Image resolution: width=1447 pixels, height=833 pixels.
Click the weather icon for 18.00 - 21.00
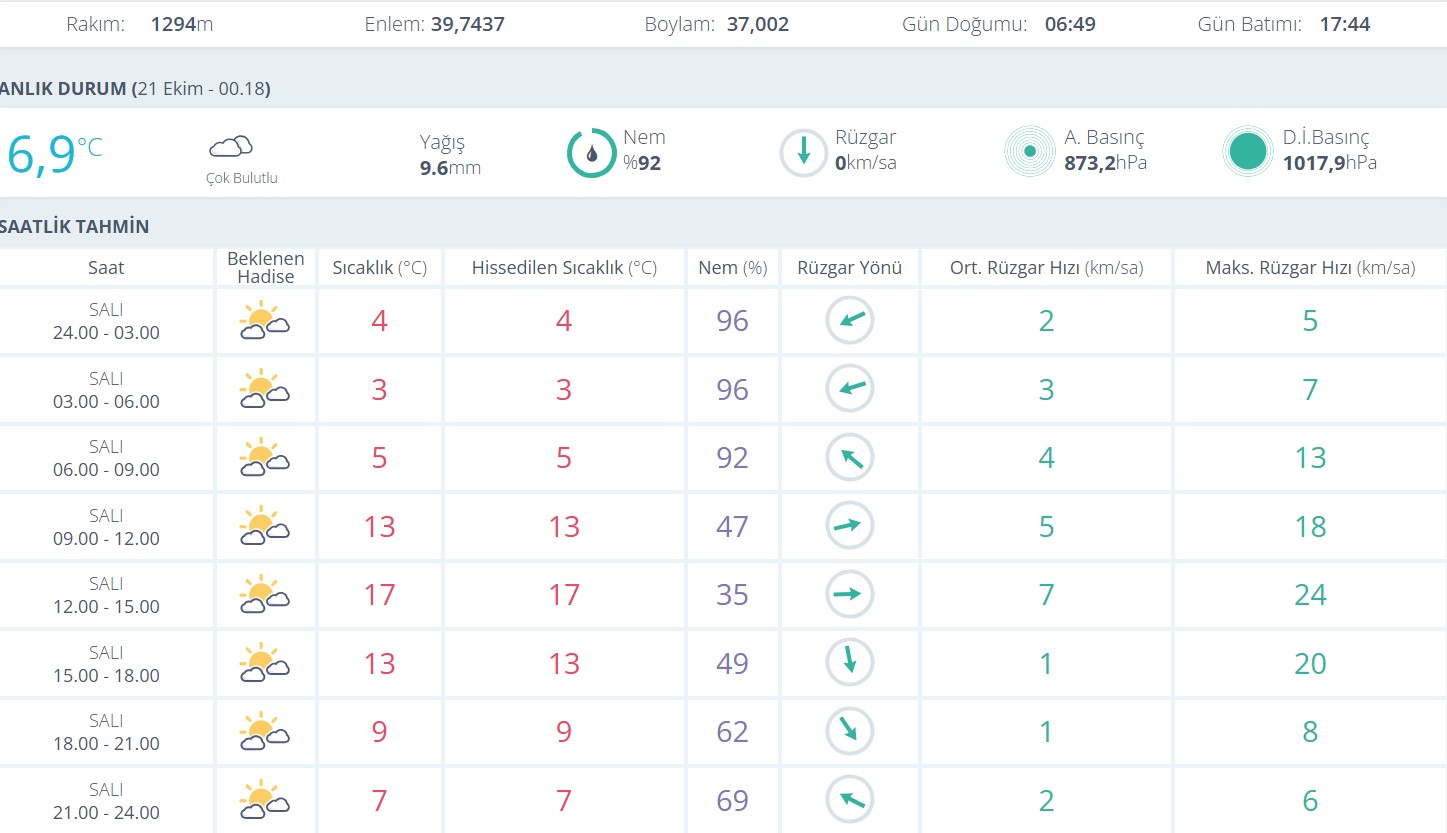[264, 732]
